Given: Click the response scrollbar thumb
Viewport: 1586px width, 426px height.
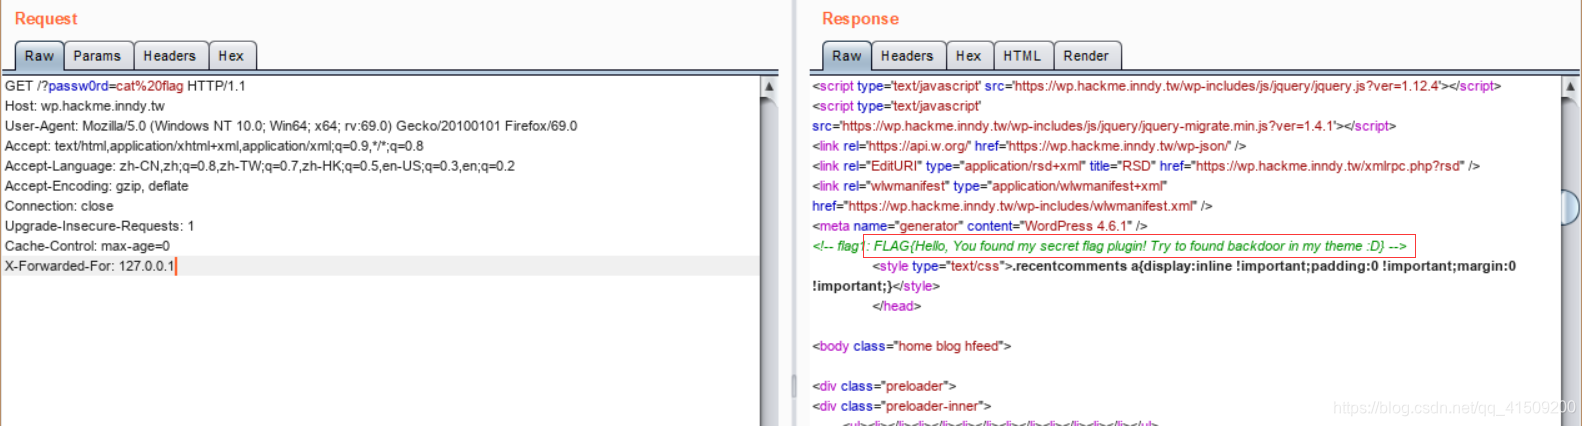Looking at the screenshot, I should click(x=1570, y=207).
